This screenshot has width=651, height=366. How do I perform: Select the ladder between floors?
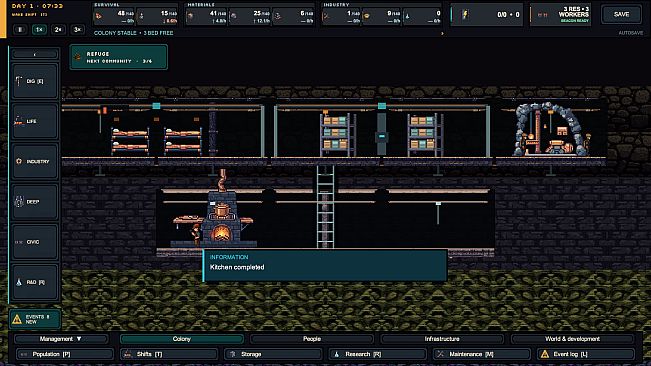click(325, 207)
